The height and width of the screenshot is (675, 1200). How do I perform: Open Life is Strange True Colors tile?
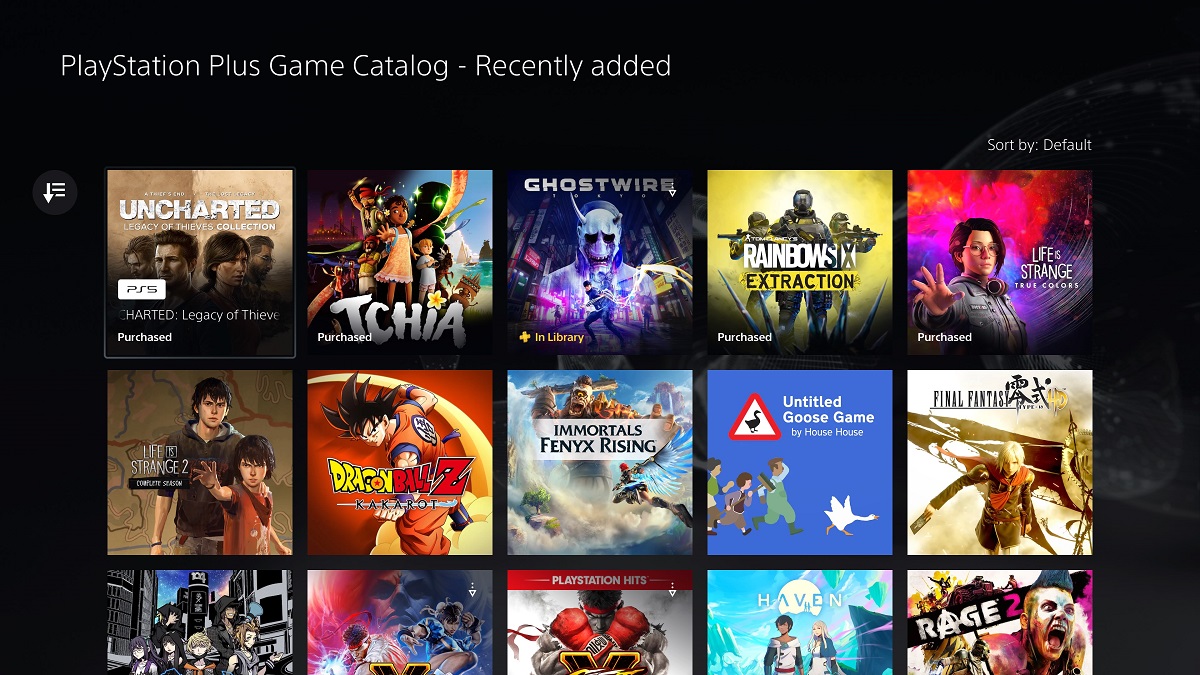click(1000, 262)
